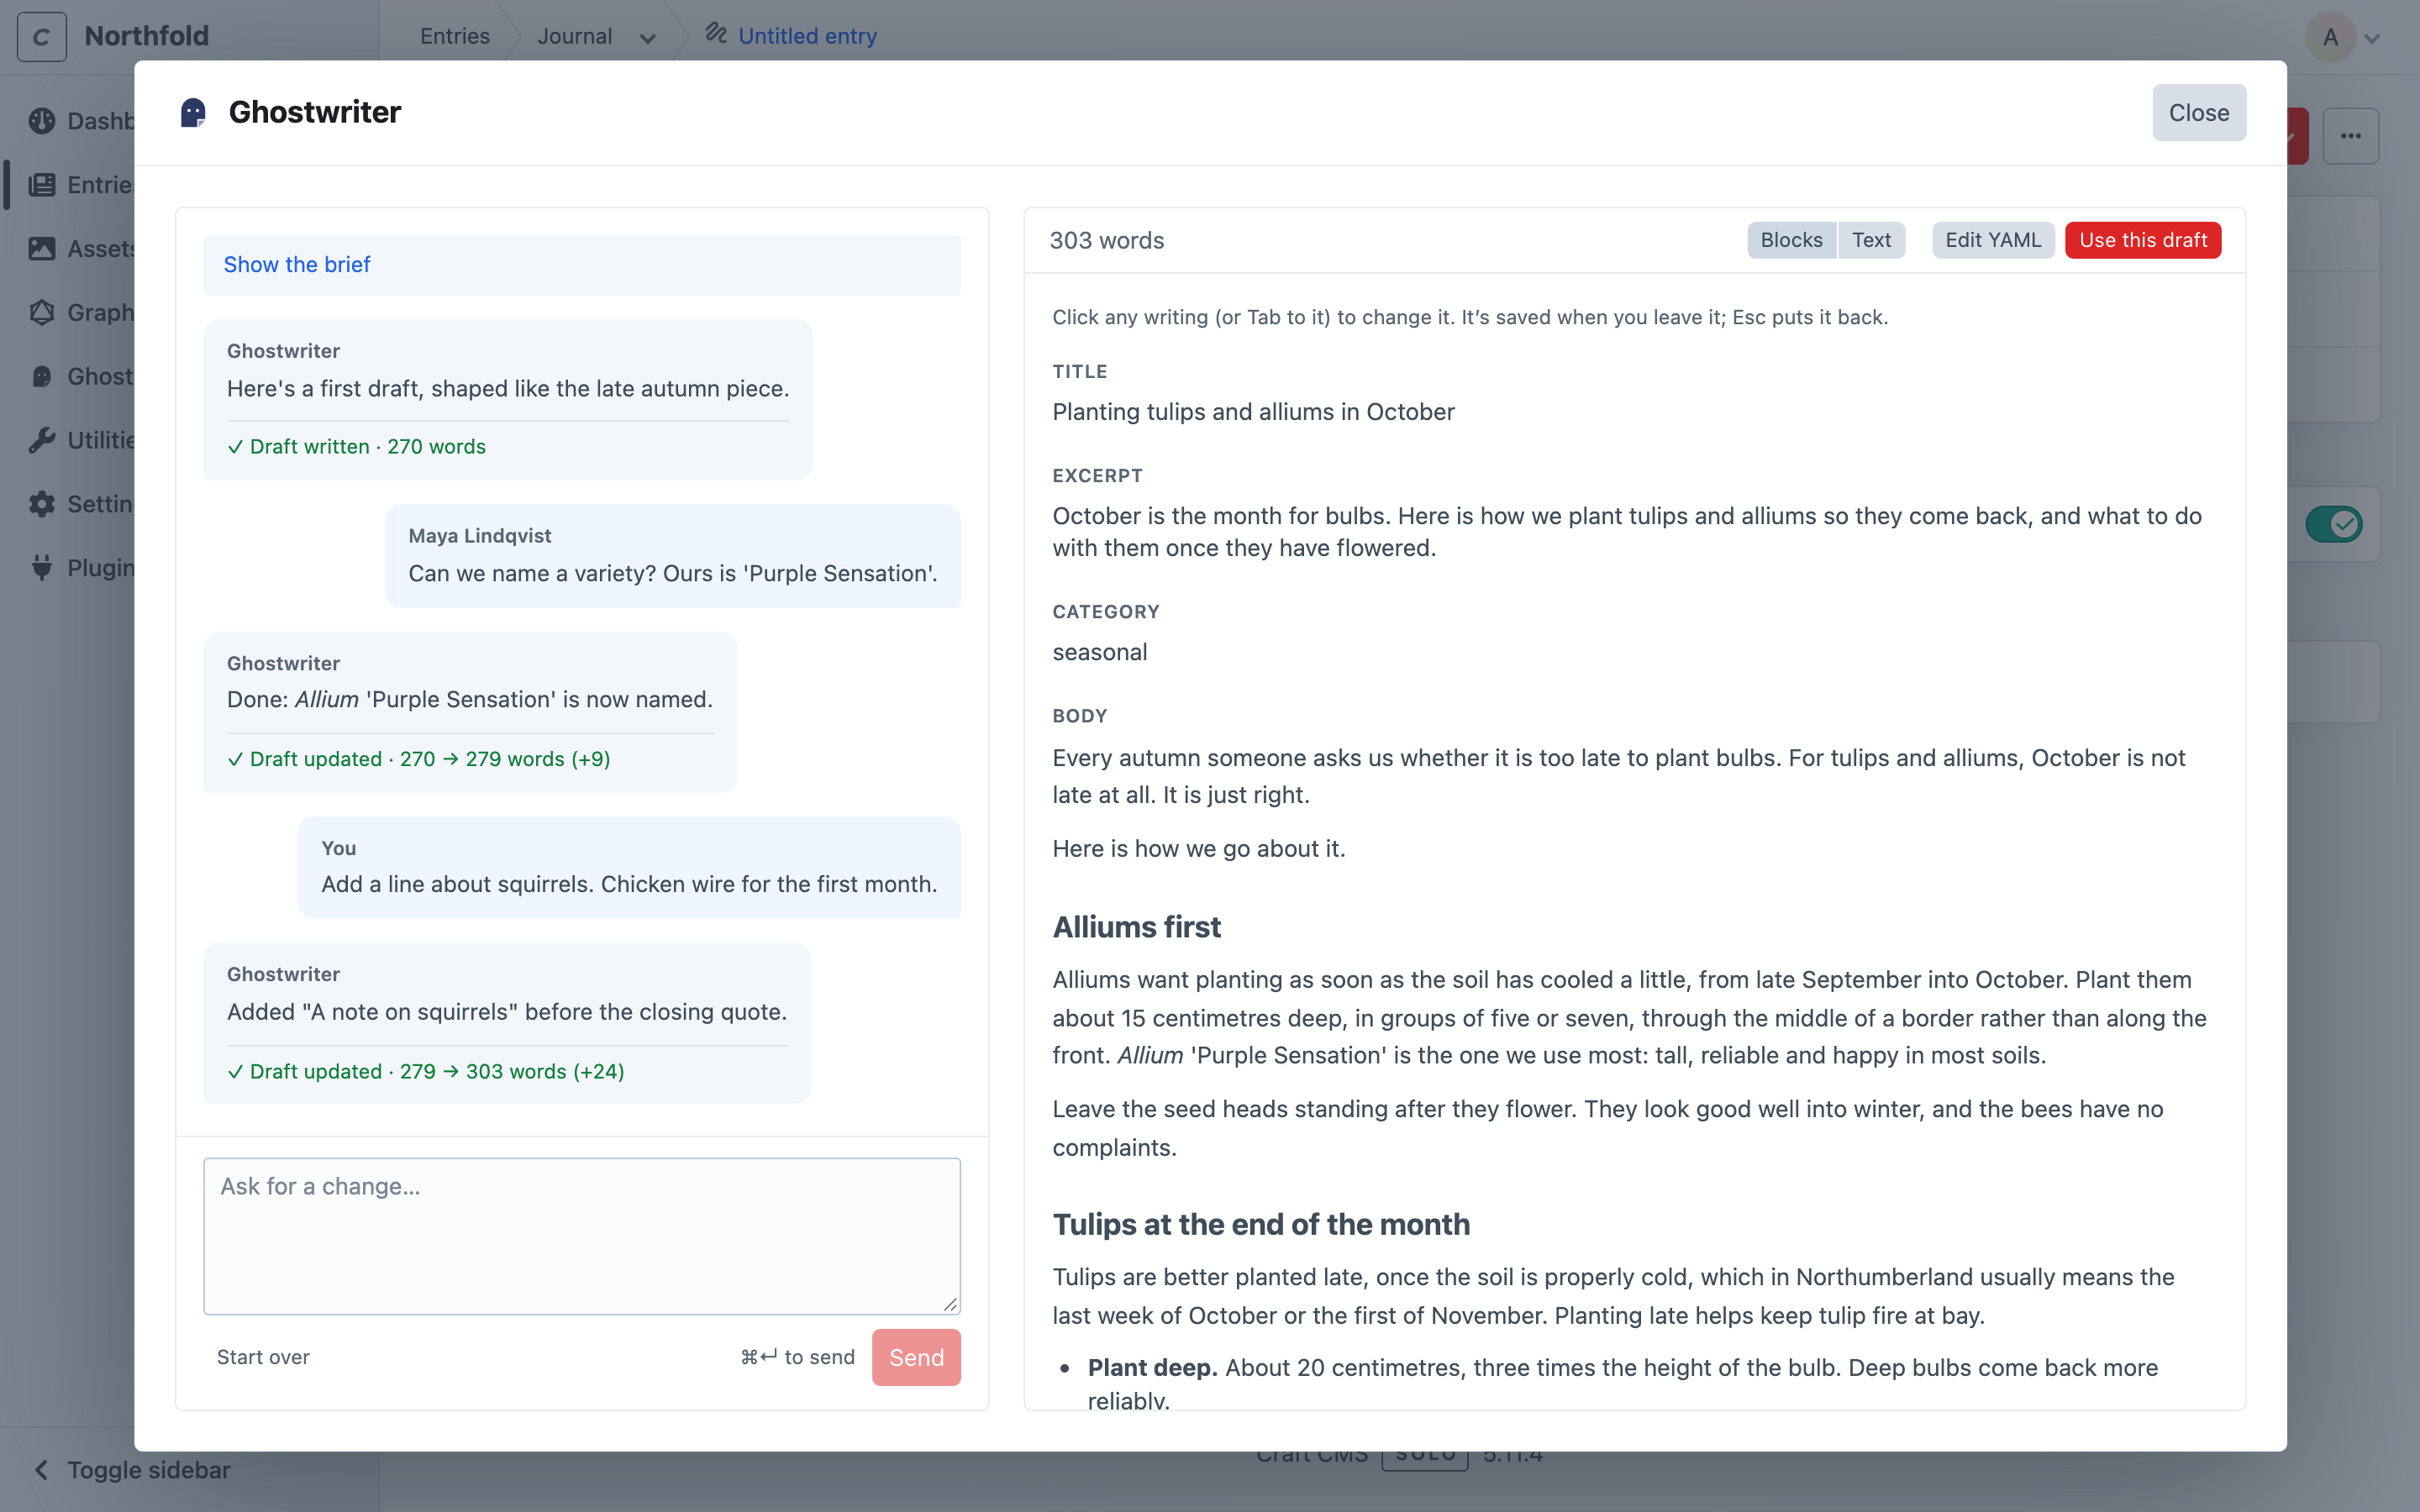Click the draft pencil icon beside Untitled entry

pos(716,33)
